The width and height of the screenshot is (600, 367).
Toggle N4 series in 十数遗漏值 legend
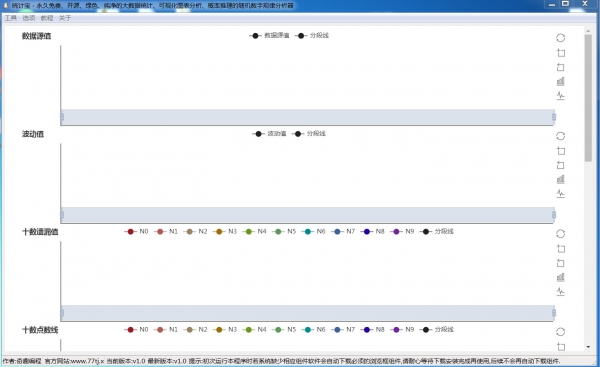click(x=254, y=232)
